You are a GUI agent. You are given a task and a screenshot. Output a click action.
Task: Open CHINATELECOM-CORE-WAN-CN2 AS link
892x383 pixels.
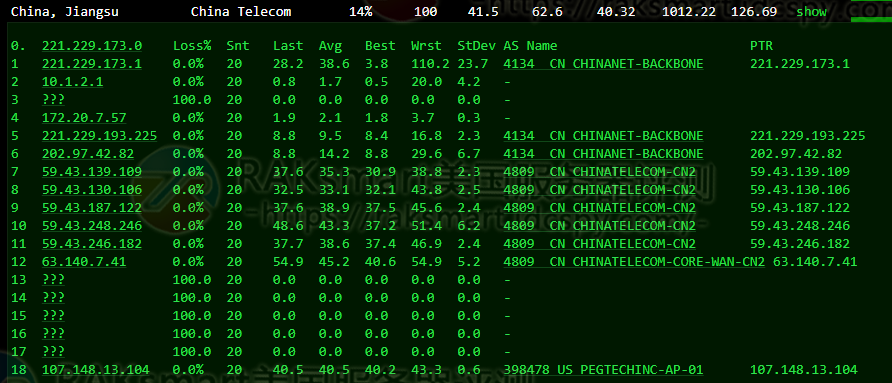634,262
